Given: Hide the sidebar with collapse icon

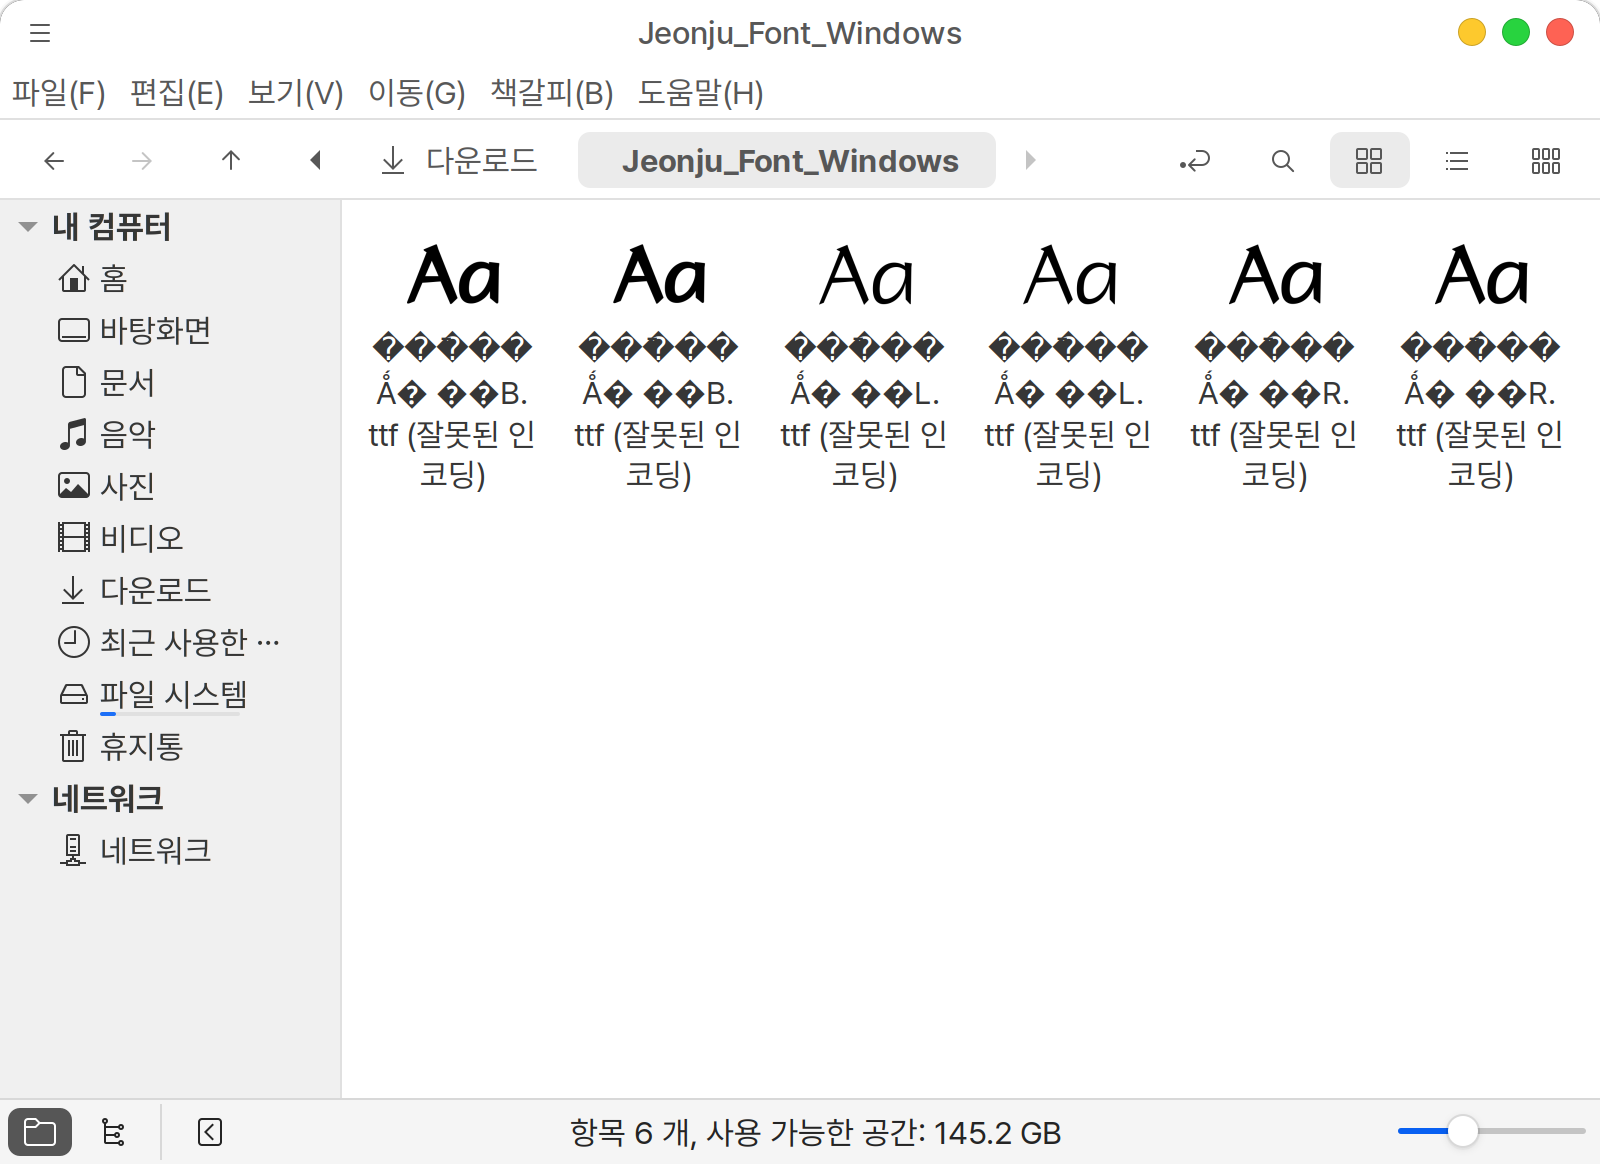Looking at the screenshot, I should pyautogui.click(x=210, y=1132).
